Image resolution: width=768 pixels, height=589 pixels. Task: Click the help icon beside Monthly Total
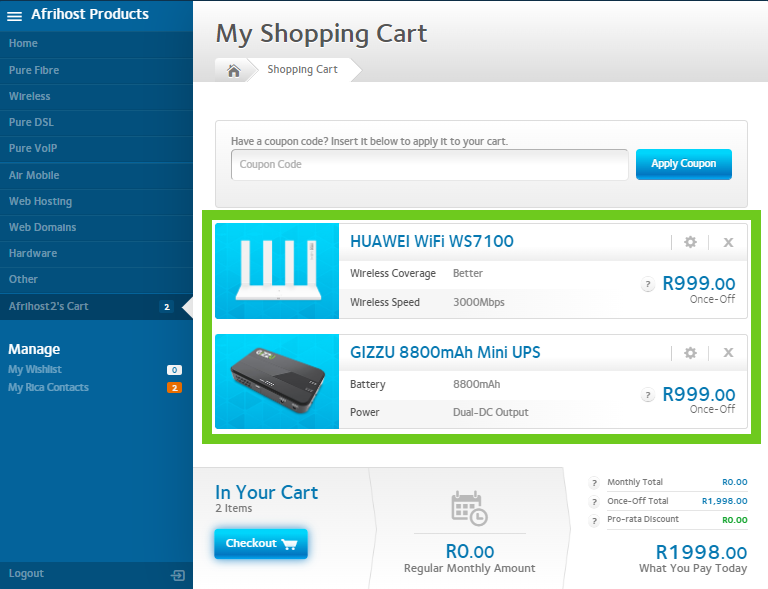594,482
